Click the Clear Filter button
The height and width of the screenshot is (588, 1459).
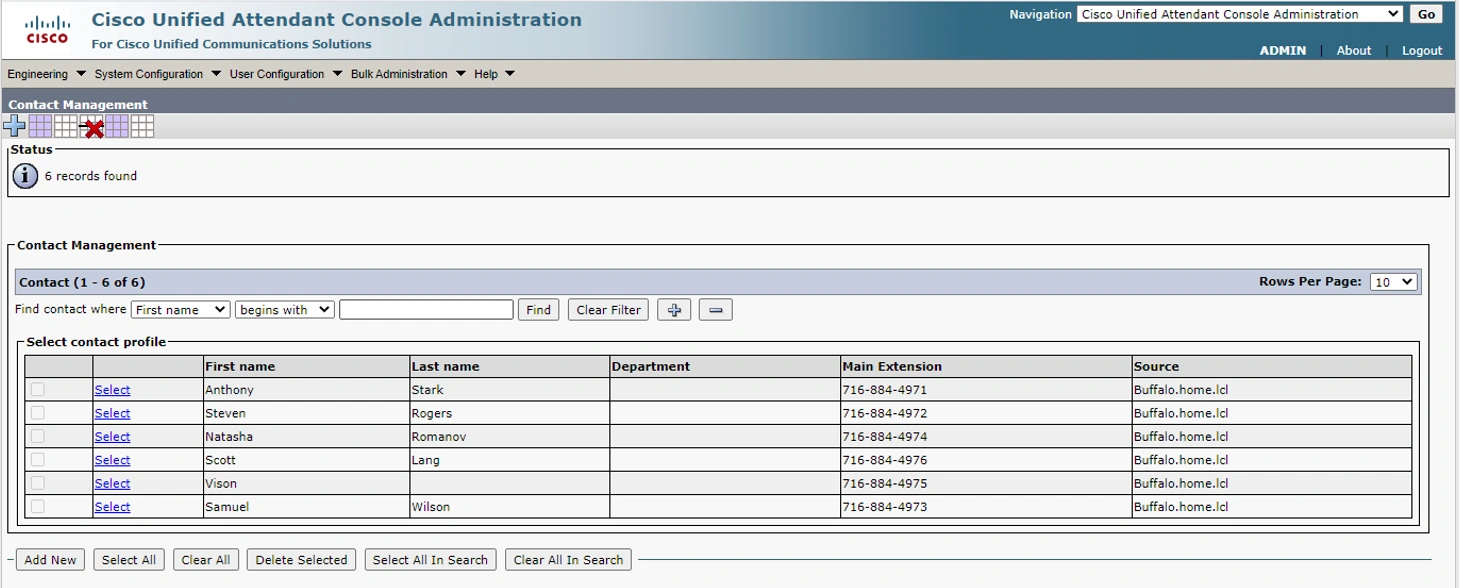pos(608,310)
